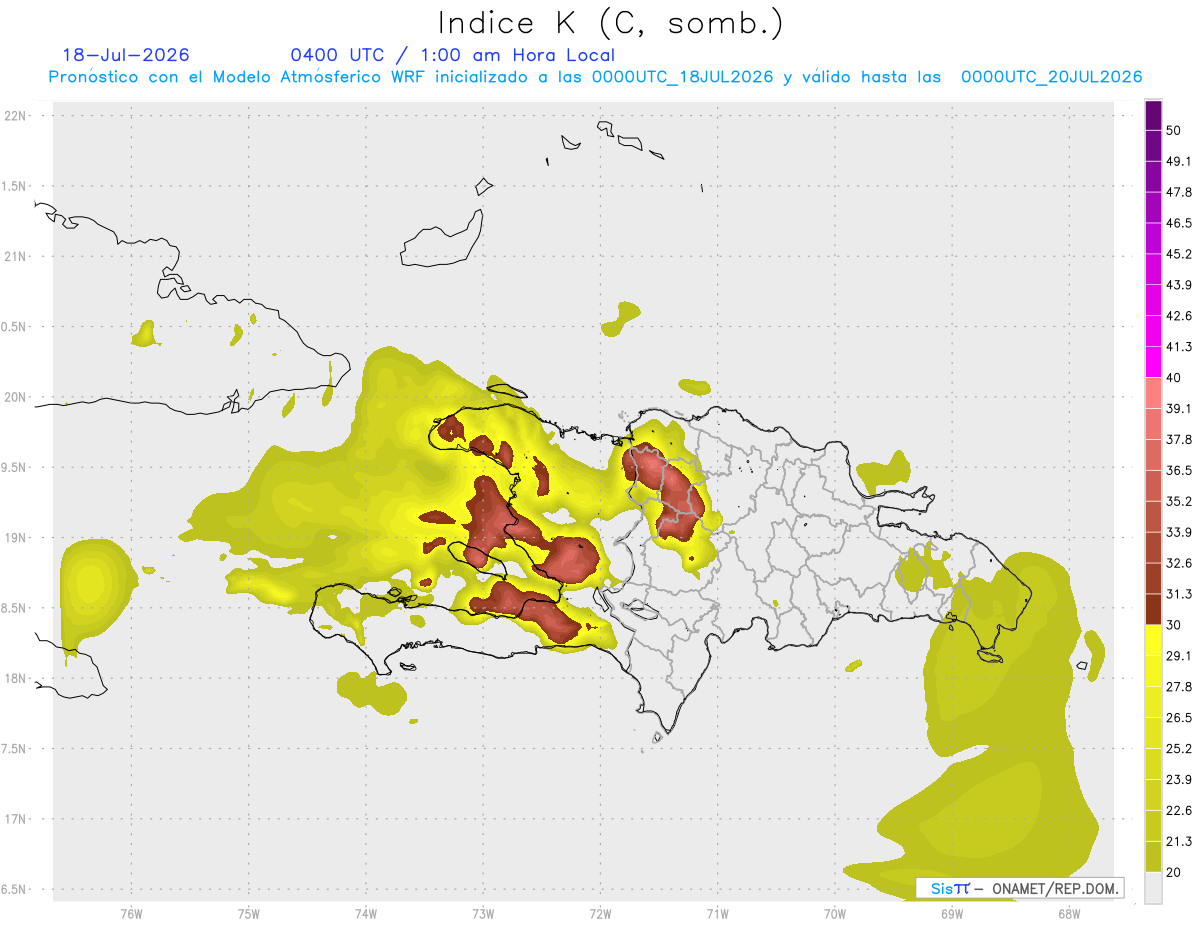1200x927 pixels.
Task: Click the "36.5" colorbar value
Action: click(1179, 470)
